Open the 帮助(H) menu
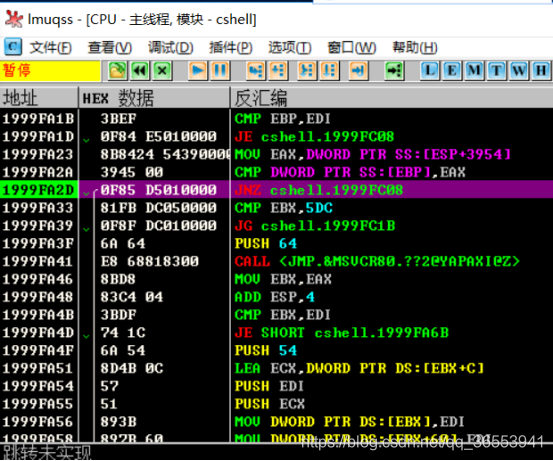 [415, 47]
